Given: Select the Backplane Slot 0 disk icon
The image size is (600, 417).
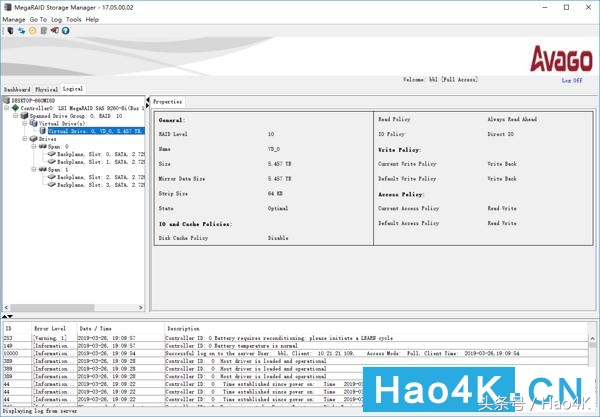Looking at the screenshot, I should click(52, 154).
